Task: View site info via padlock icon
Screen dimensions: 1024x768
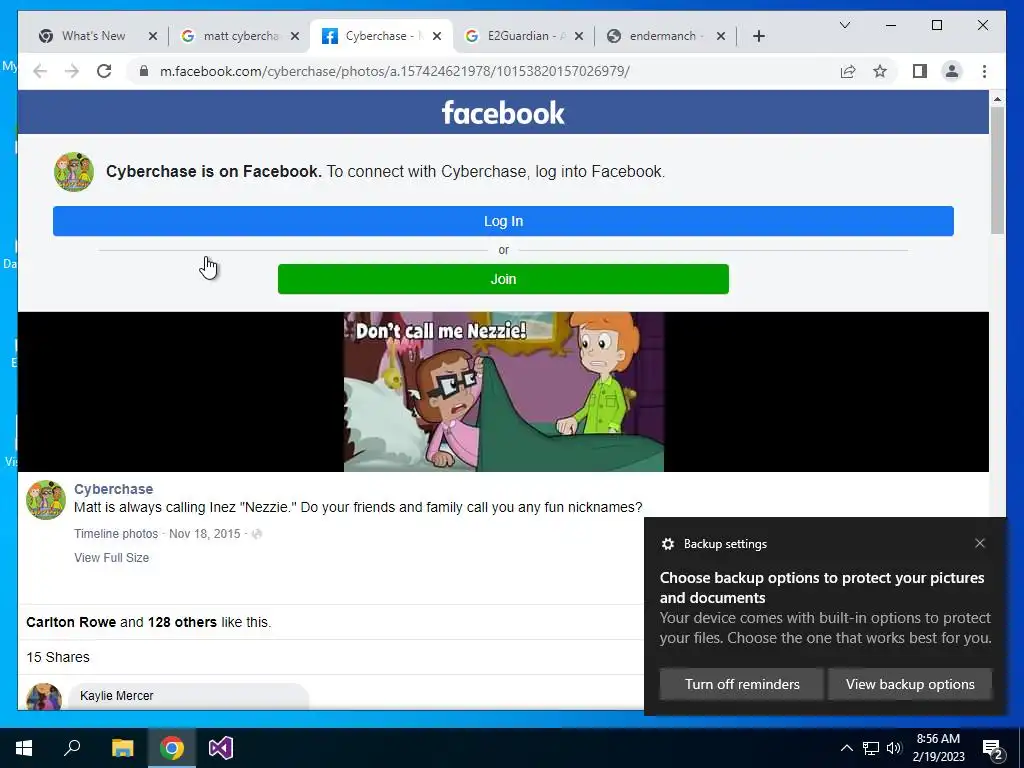Action: pos(144,71)
